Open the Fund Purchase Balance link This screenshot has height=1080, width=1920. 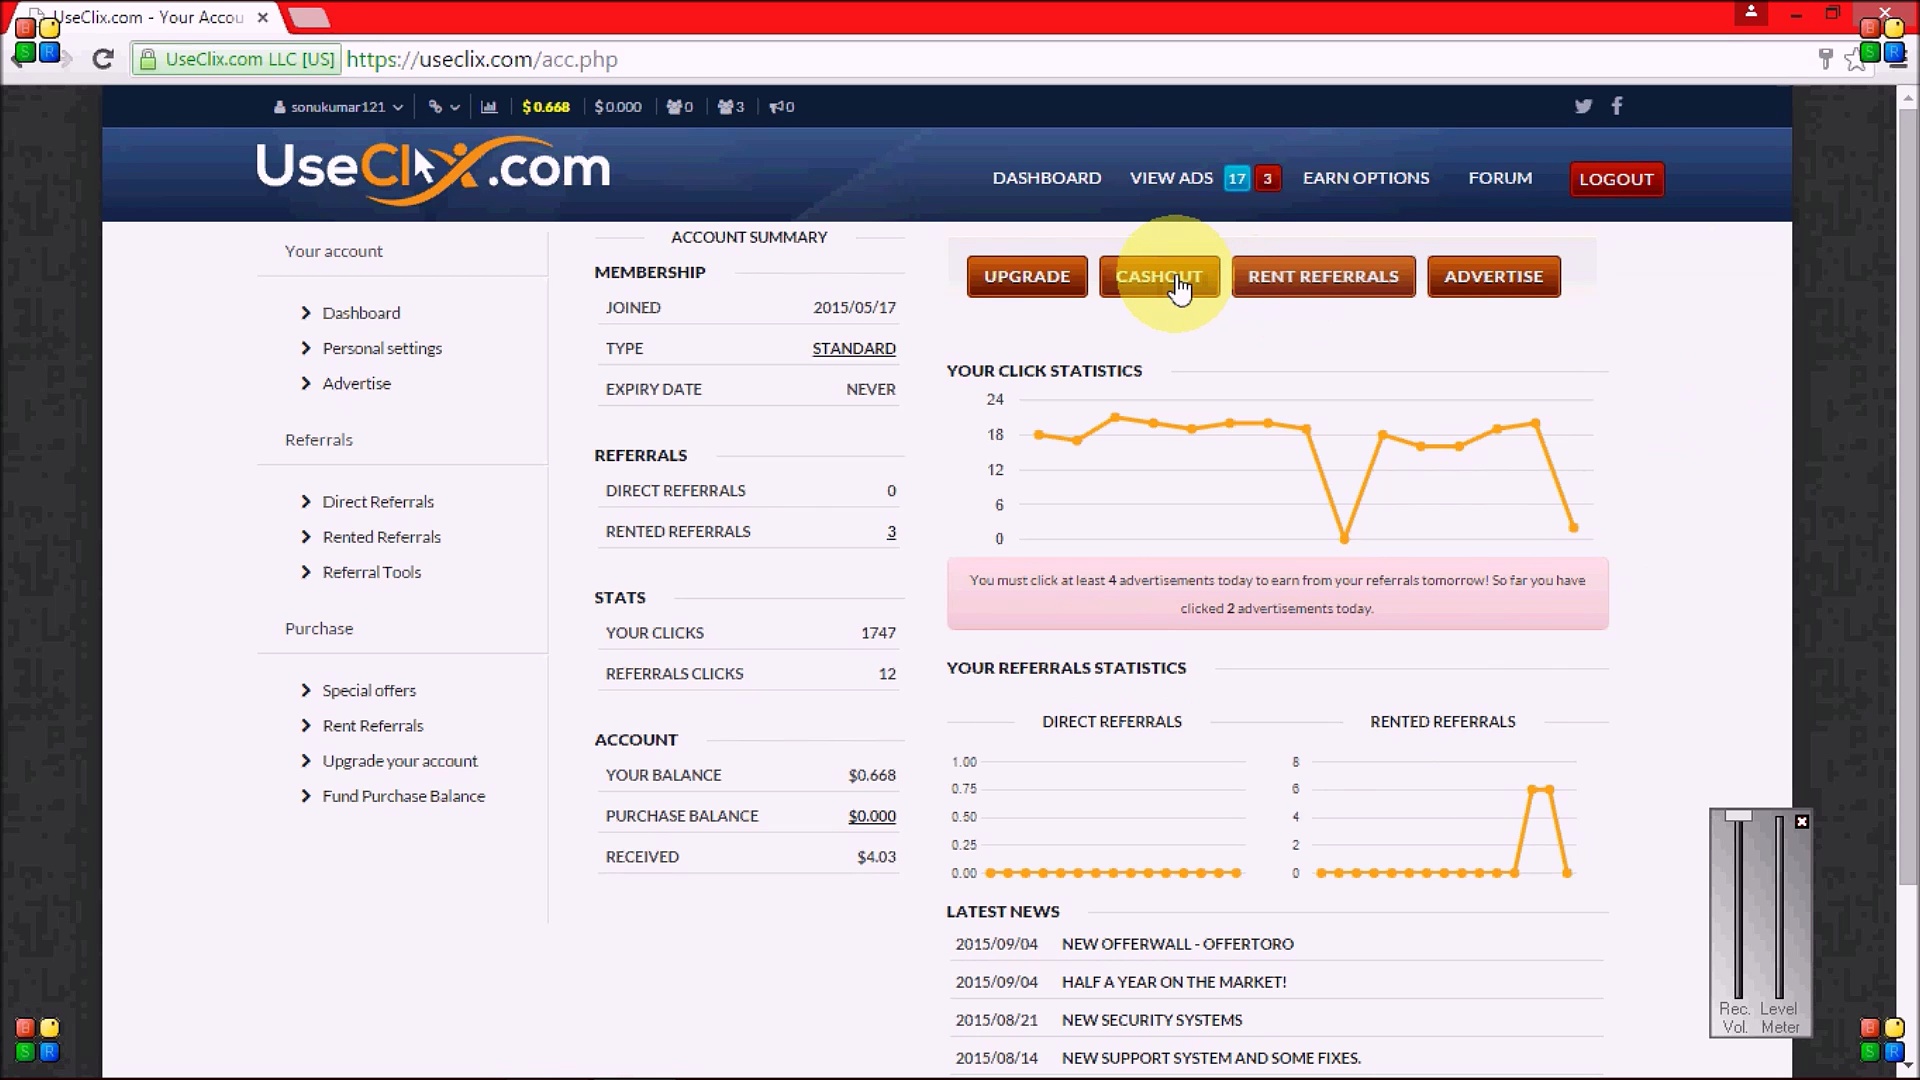pyautogui.click(x=403, y=795)
